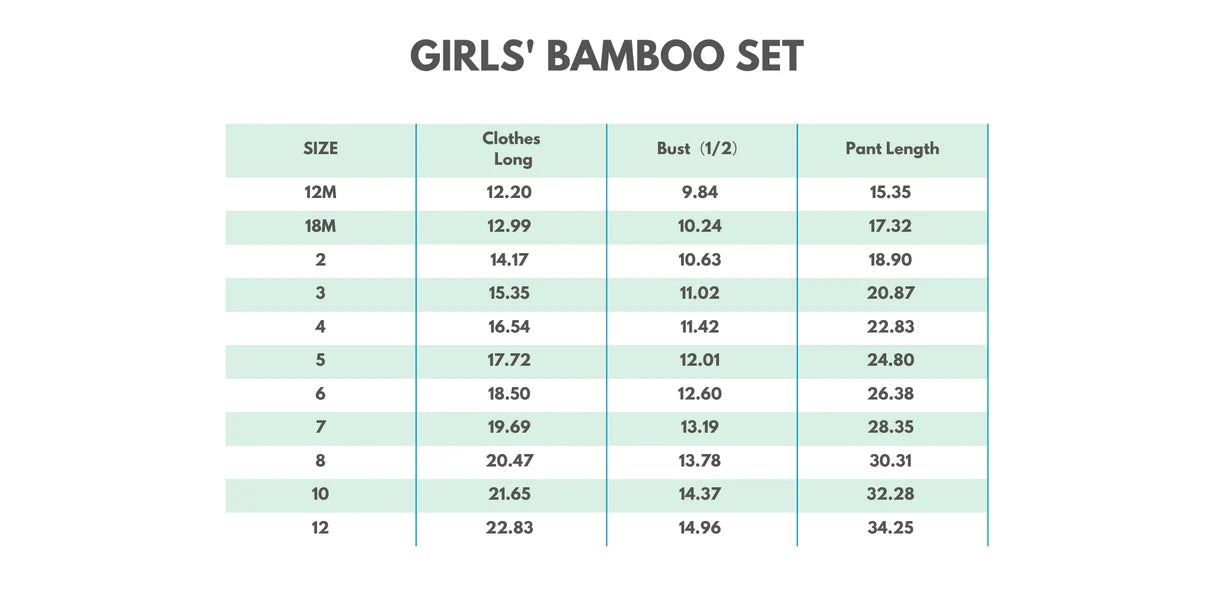Click the 12.60 bust value
This screenshot has height=607, width=1214.
coord(700,394)
